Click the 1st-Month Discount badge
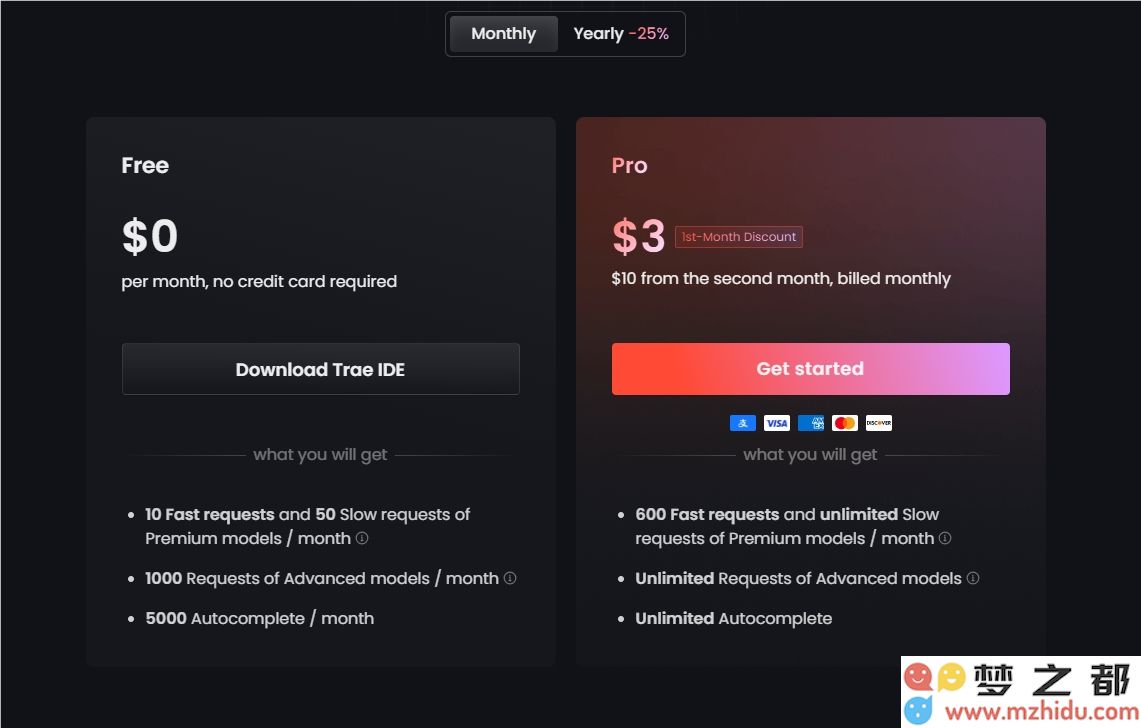1141x728 pixels. pos(739,237)
